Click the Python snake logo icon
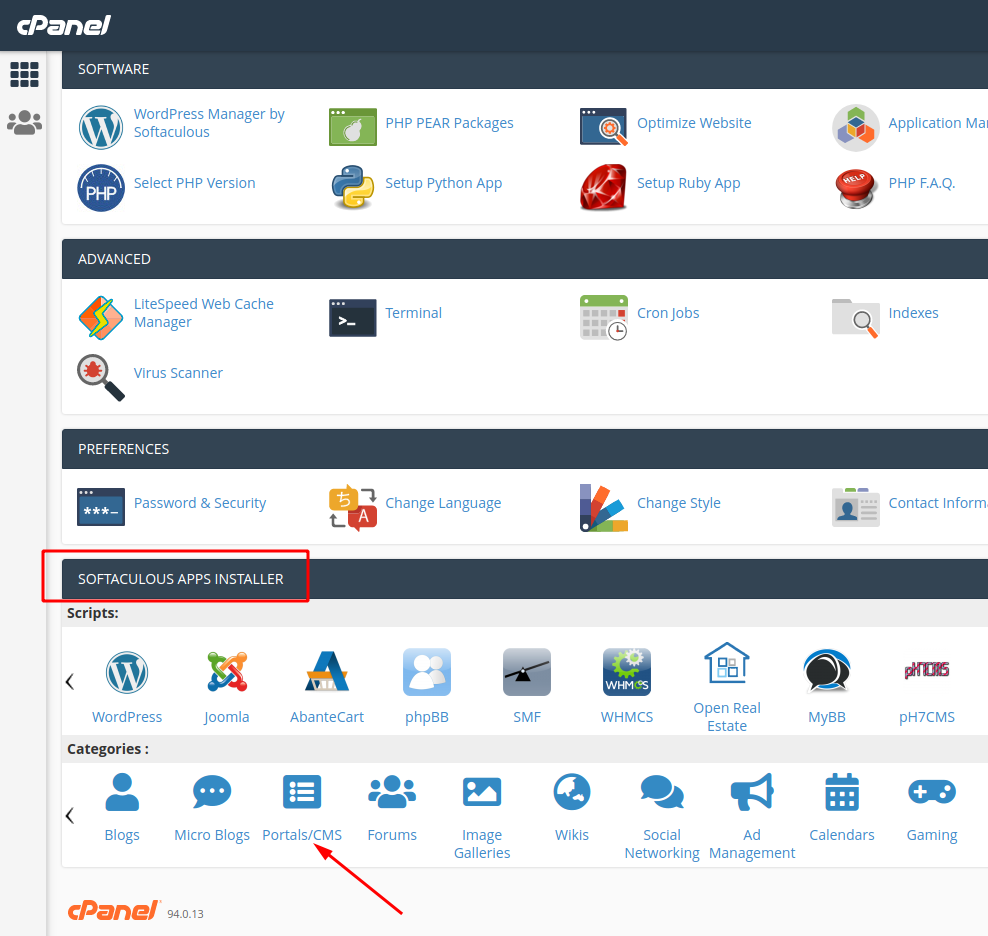 [x=353, y=187]
